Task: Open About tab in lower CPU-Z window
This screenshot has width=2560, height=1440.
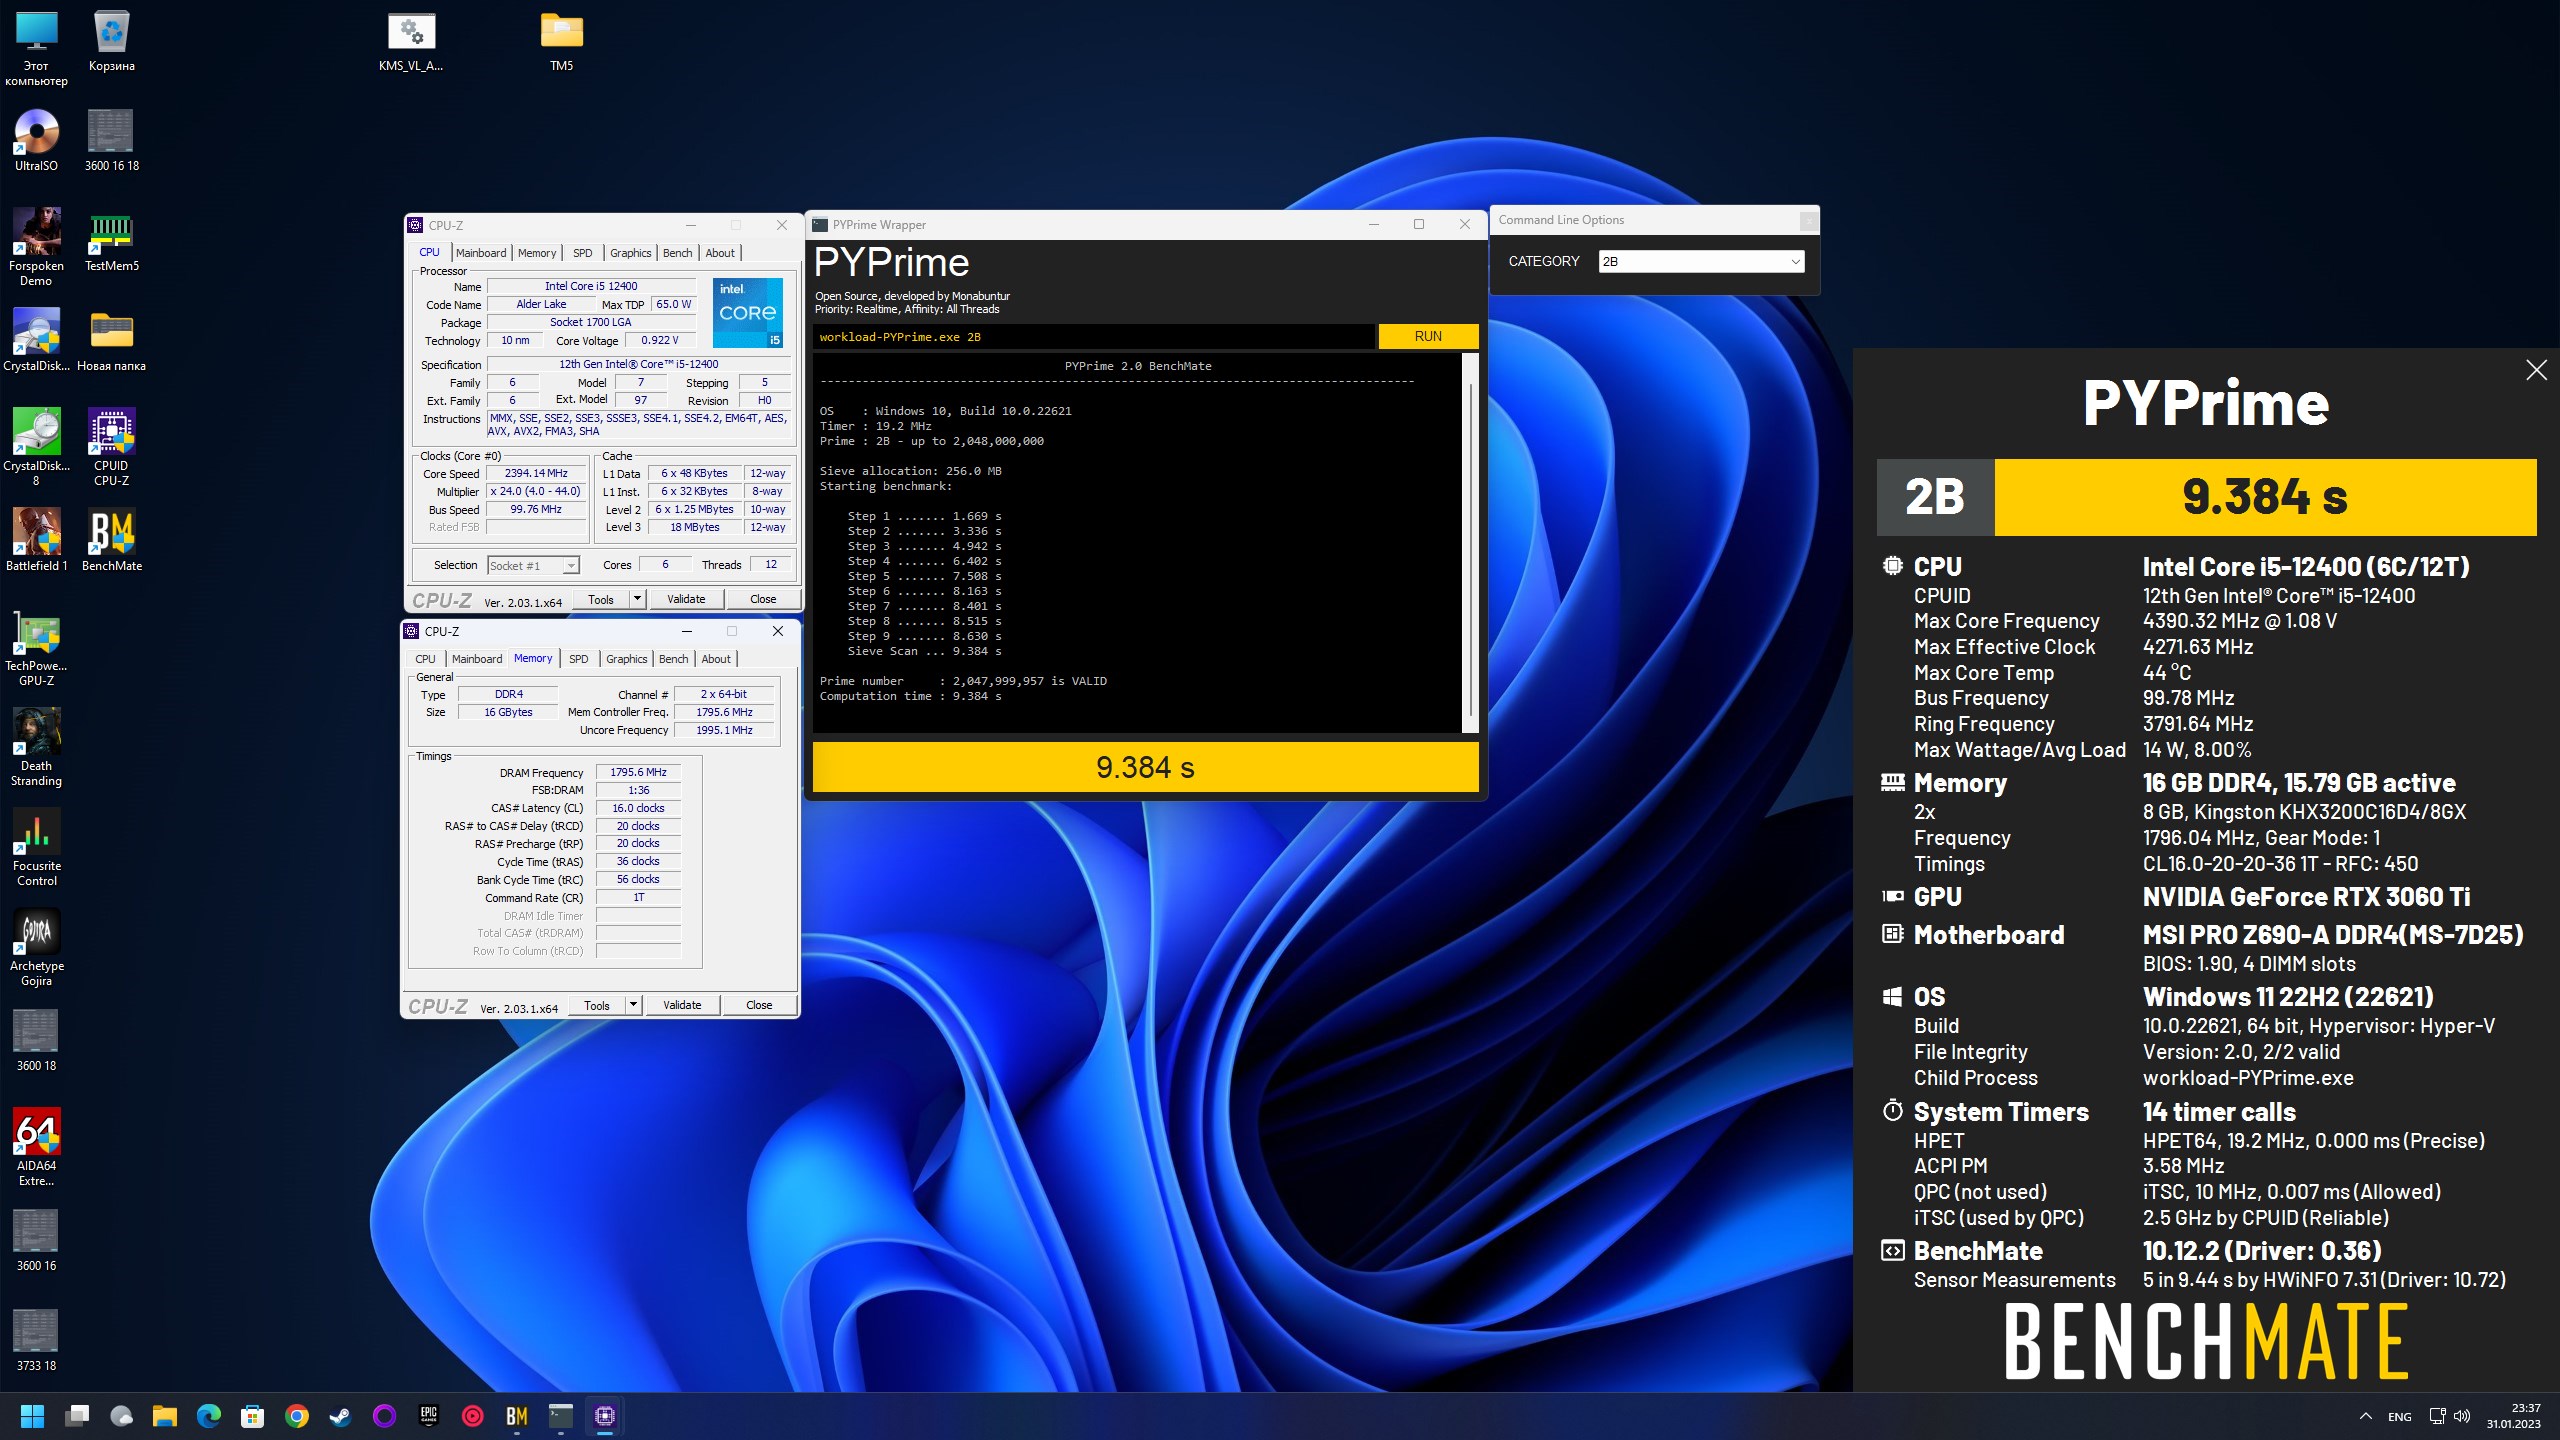Action: [716, 659]
